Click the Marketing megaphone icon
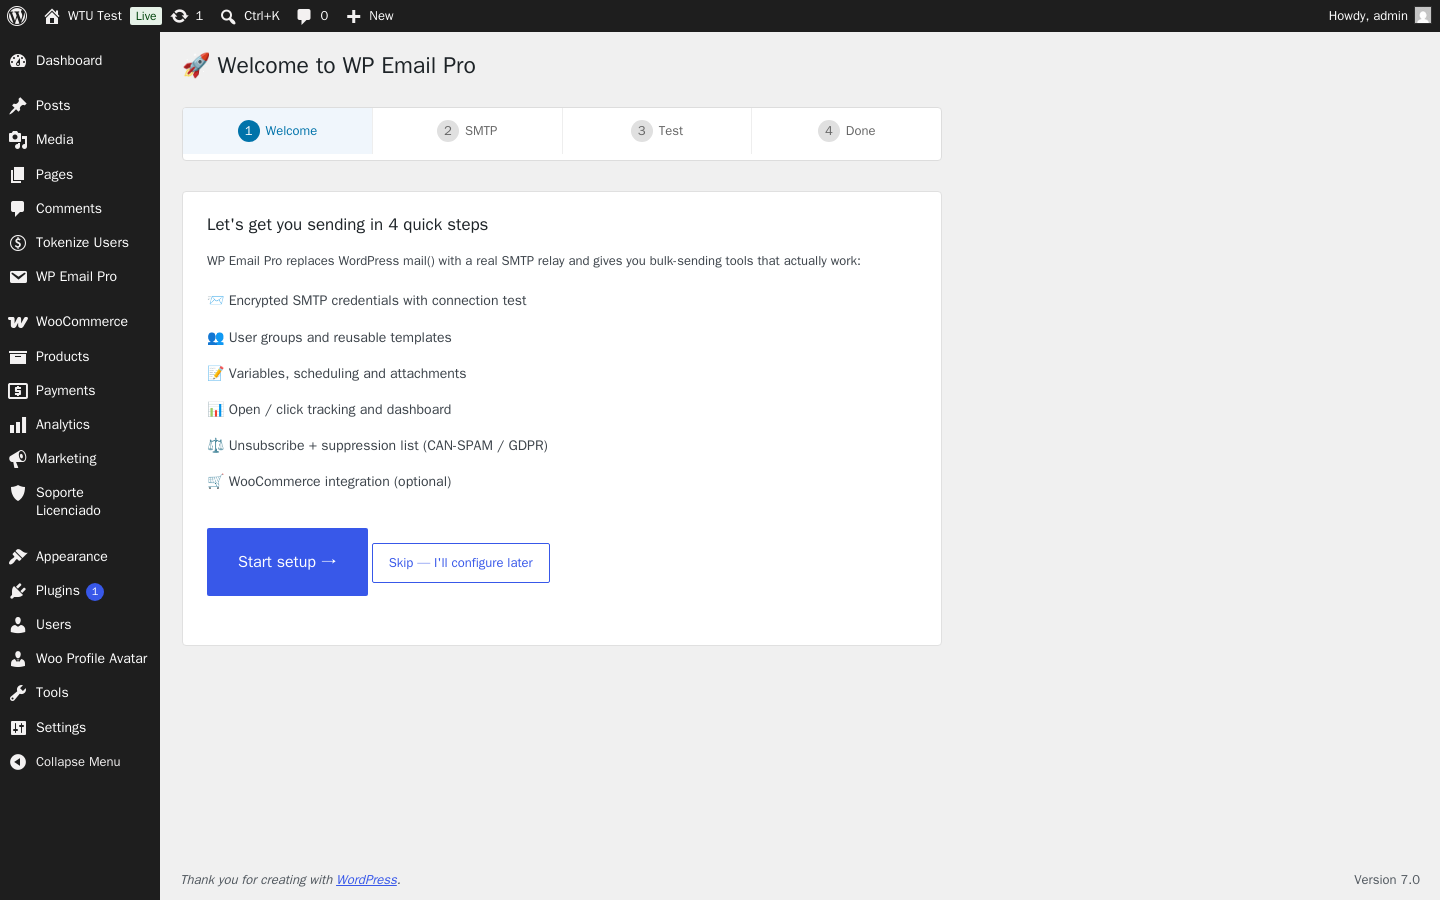 click(x=18, y=459)
